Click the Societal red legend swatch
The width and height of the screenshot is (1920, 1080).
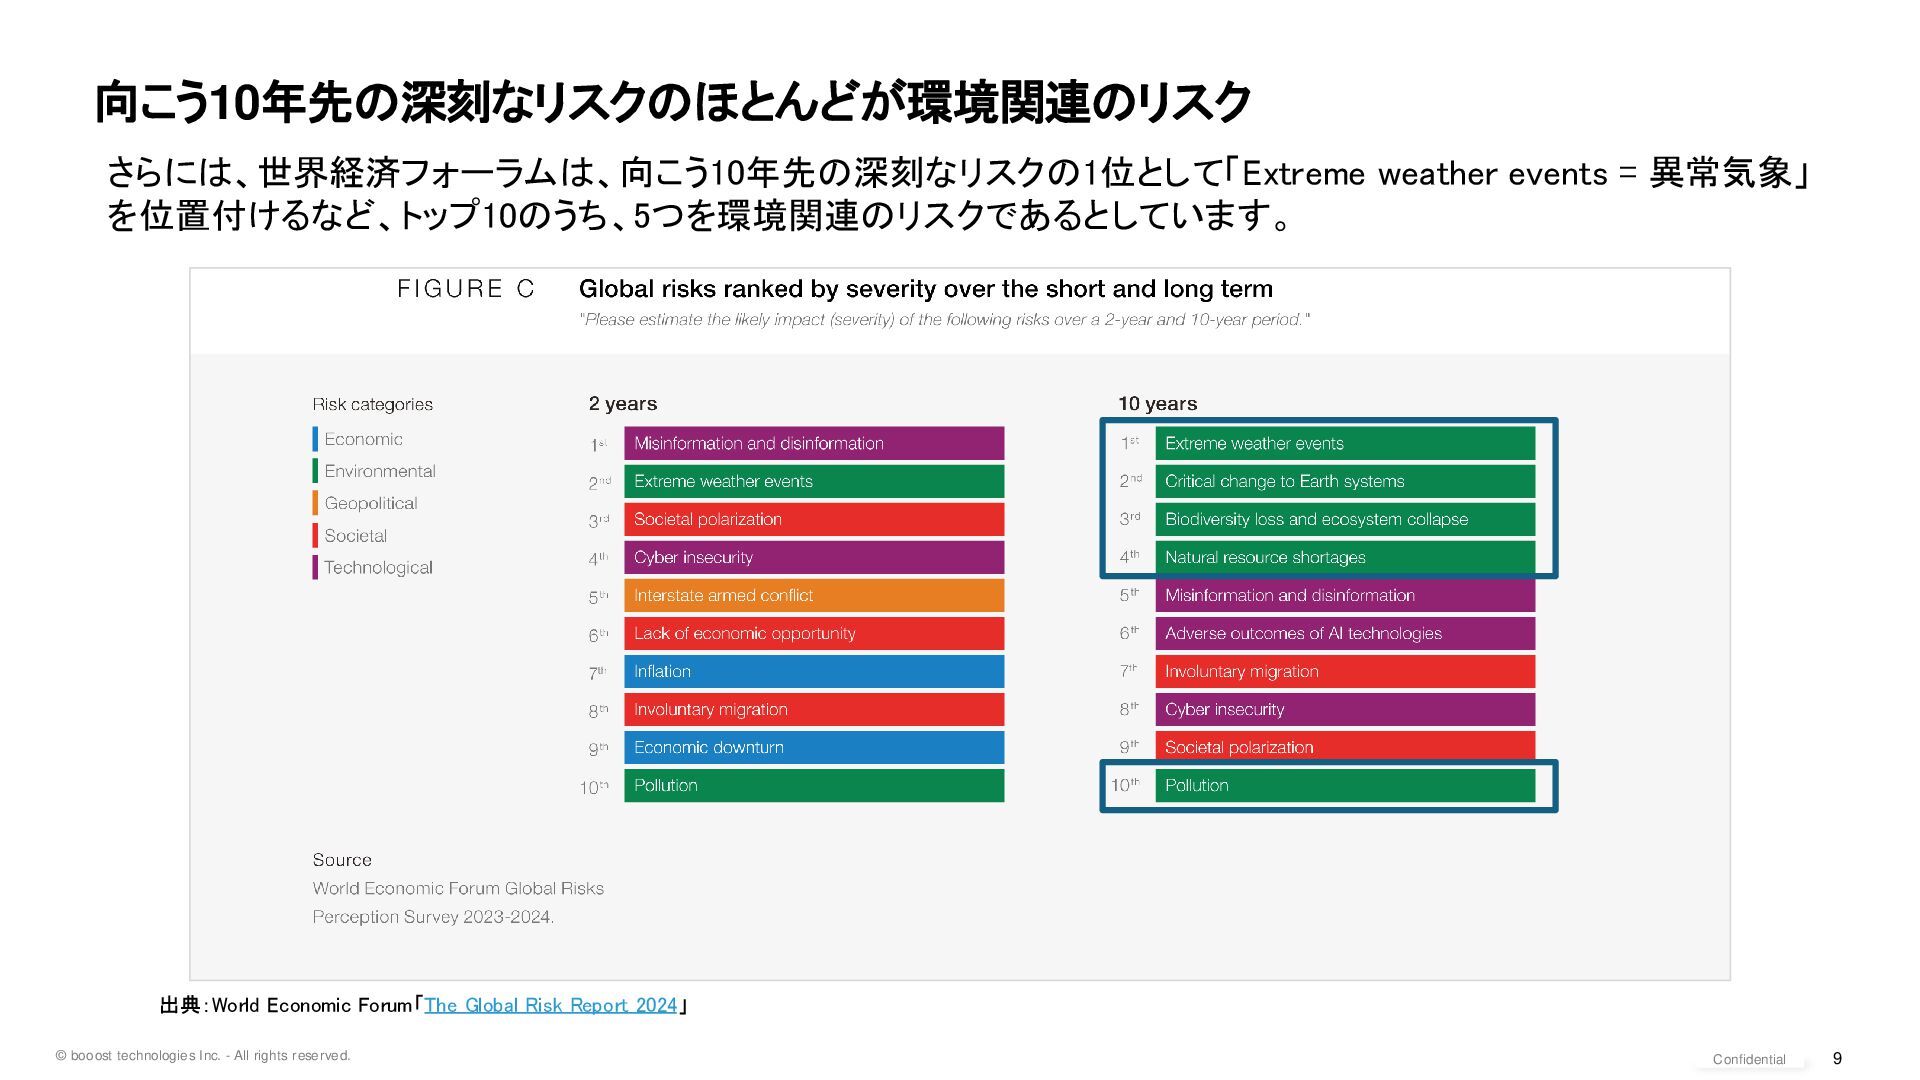315,535
